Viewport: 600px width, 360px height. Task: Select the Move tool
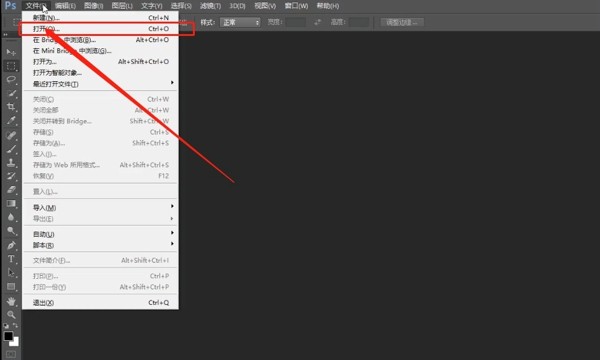point(11,52)
